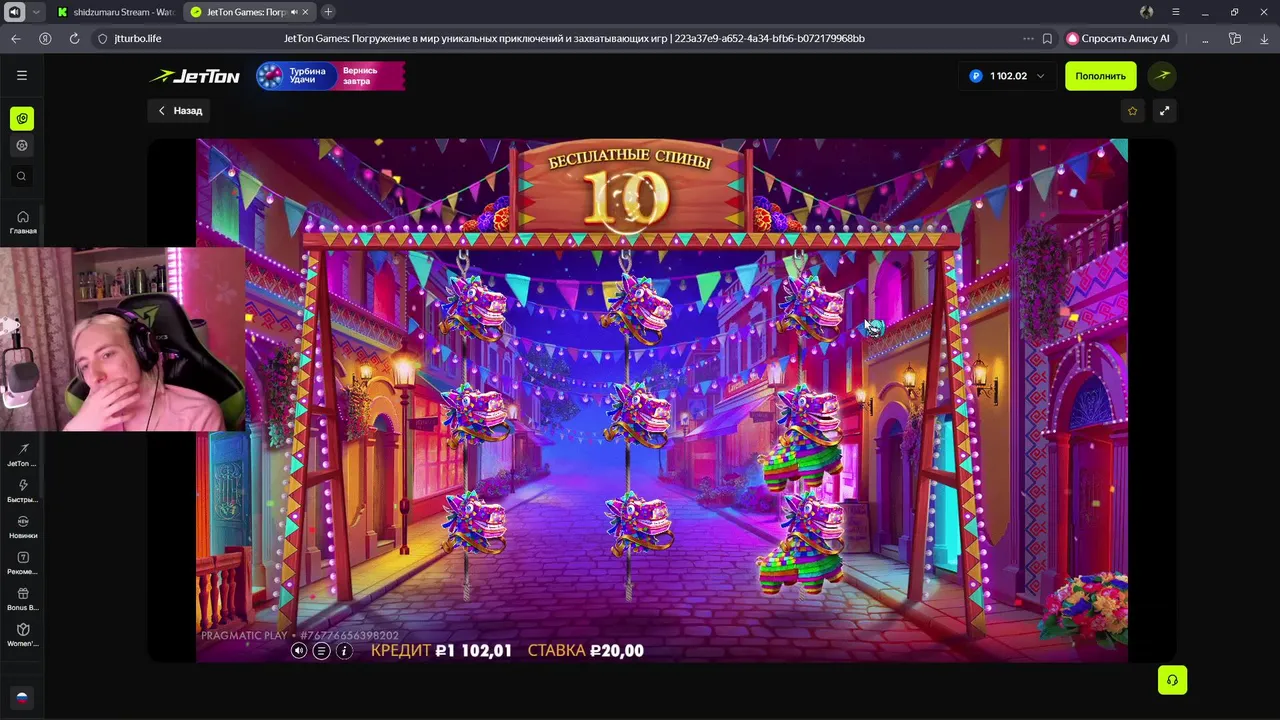The width and height of the screenshot is (1280, 720).
Task: Go back with the Назад button
Action: point(180,111)
